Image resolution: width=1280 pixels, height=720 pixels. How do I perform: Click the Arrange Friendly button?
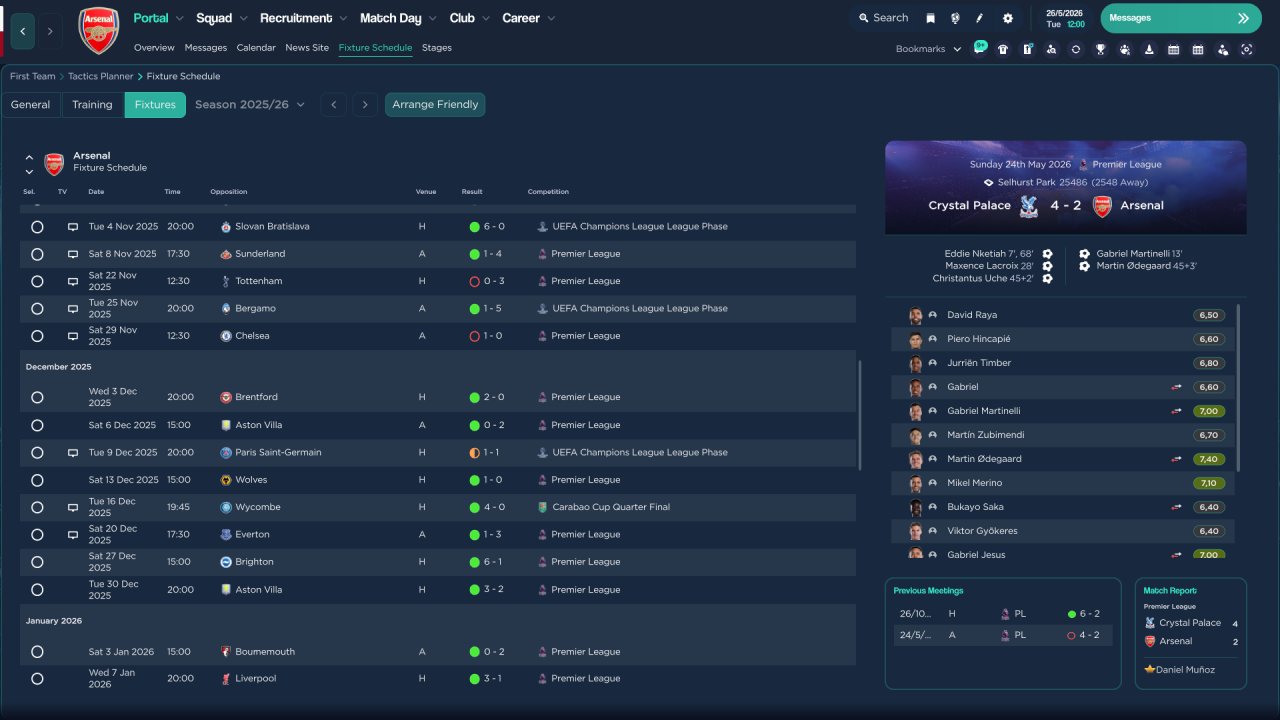435,105
